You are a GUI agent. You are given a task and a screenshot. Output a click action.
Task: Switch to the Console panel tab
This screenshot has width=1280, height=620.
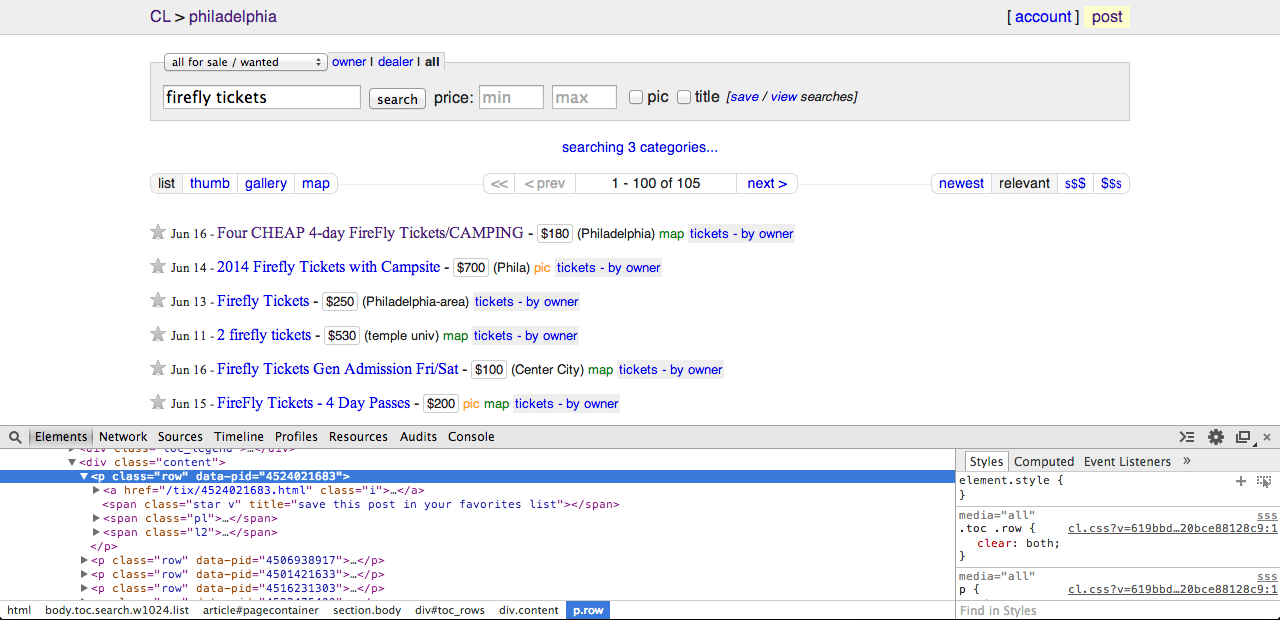[x=471, y=437]
